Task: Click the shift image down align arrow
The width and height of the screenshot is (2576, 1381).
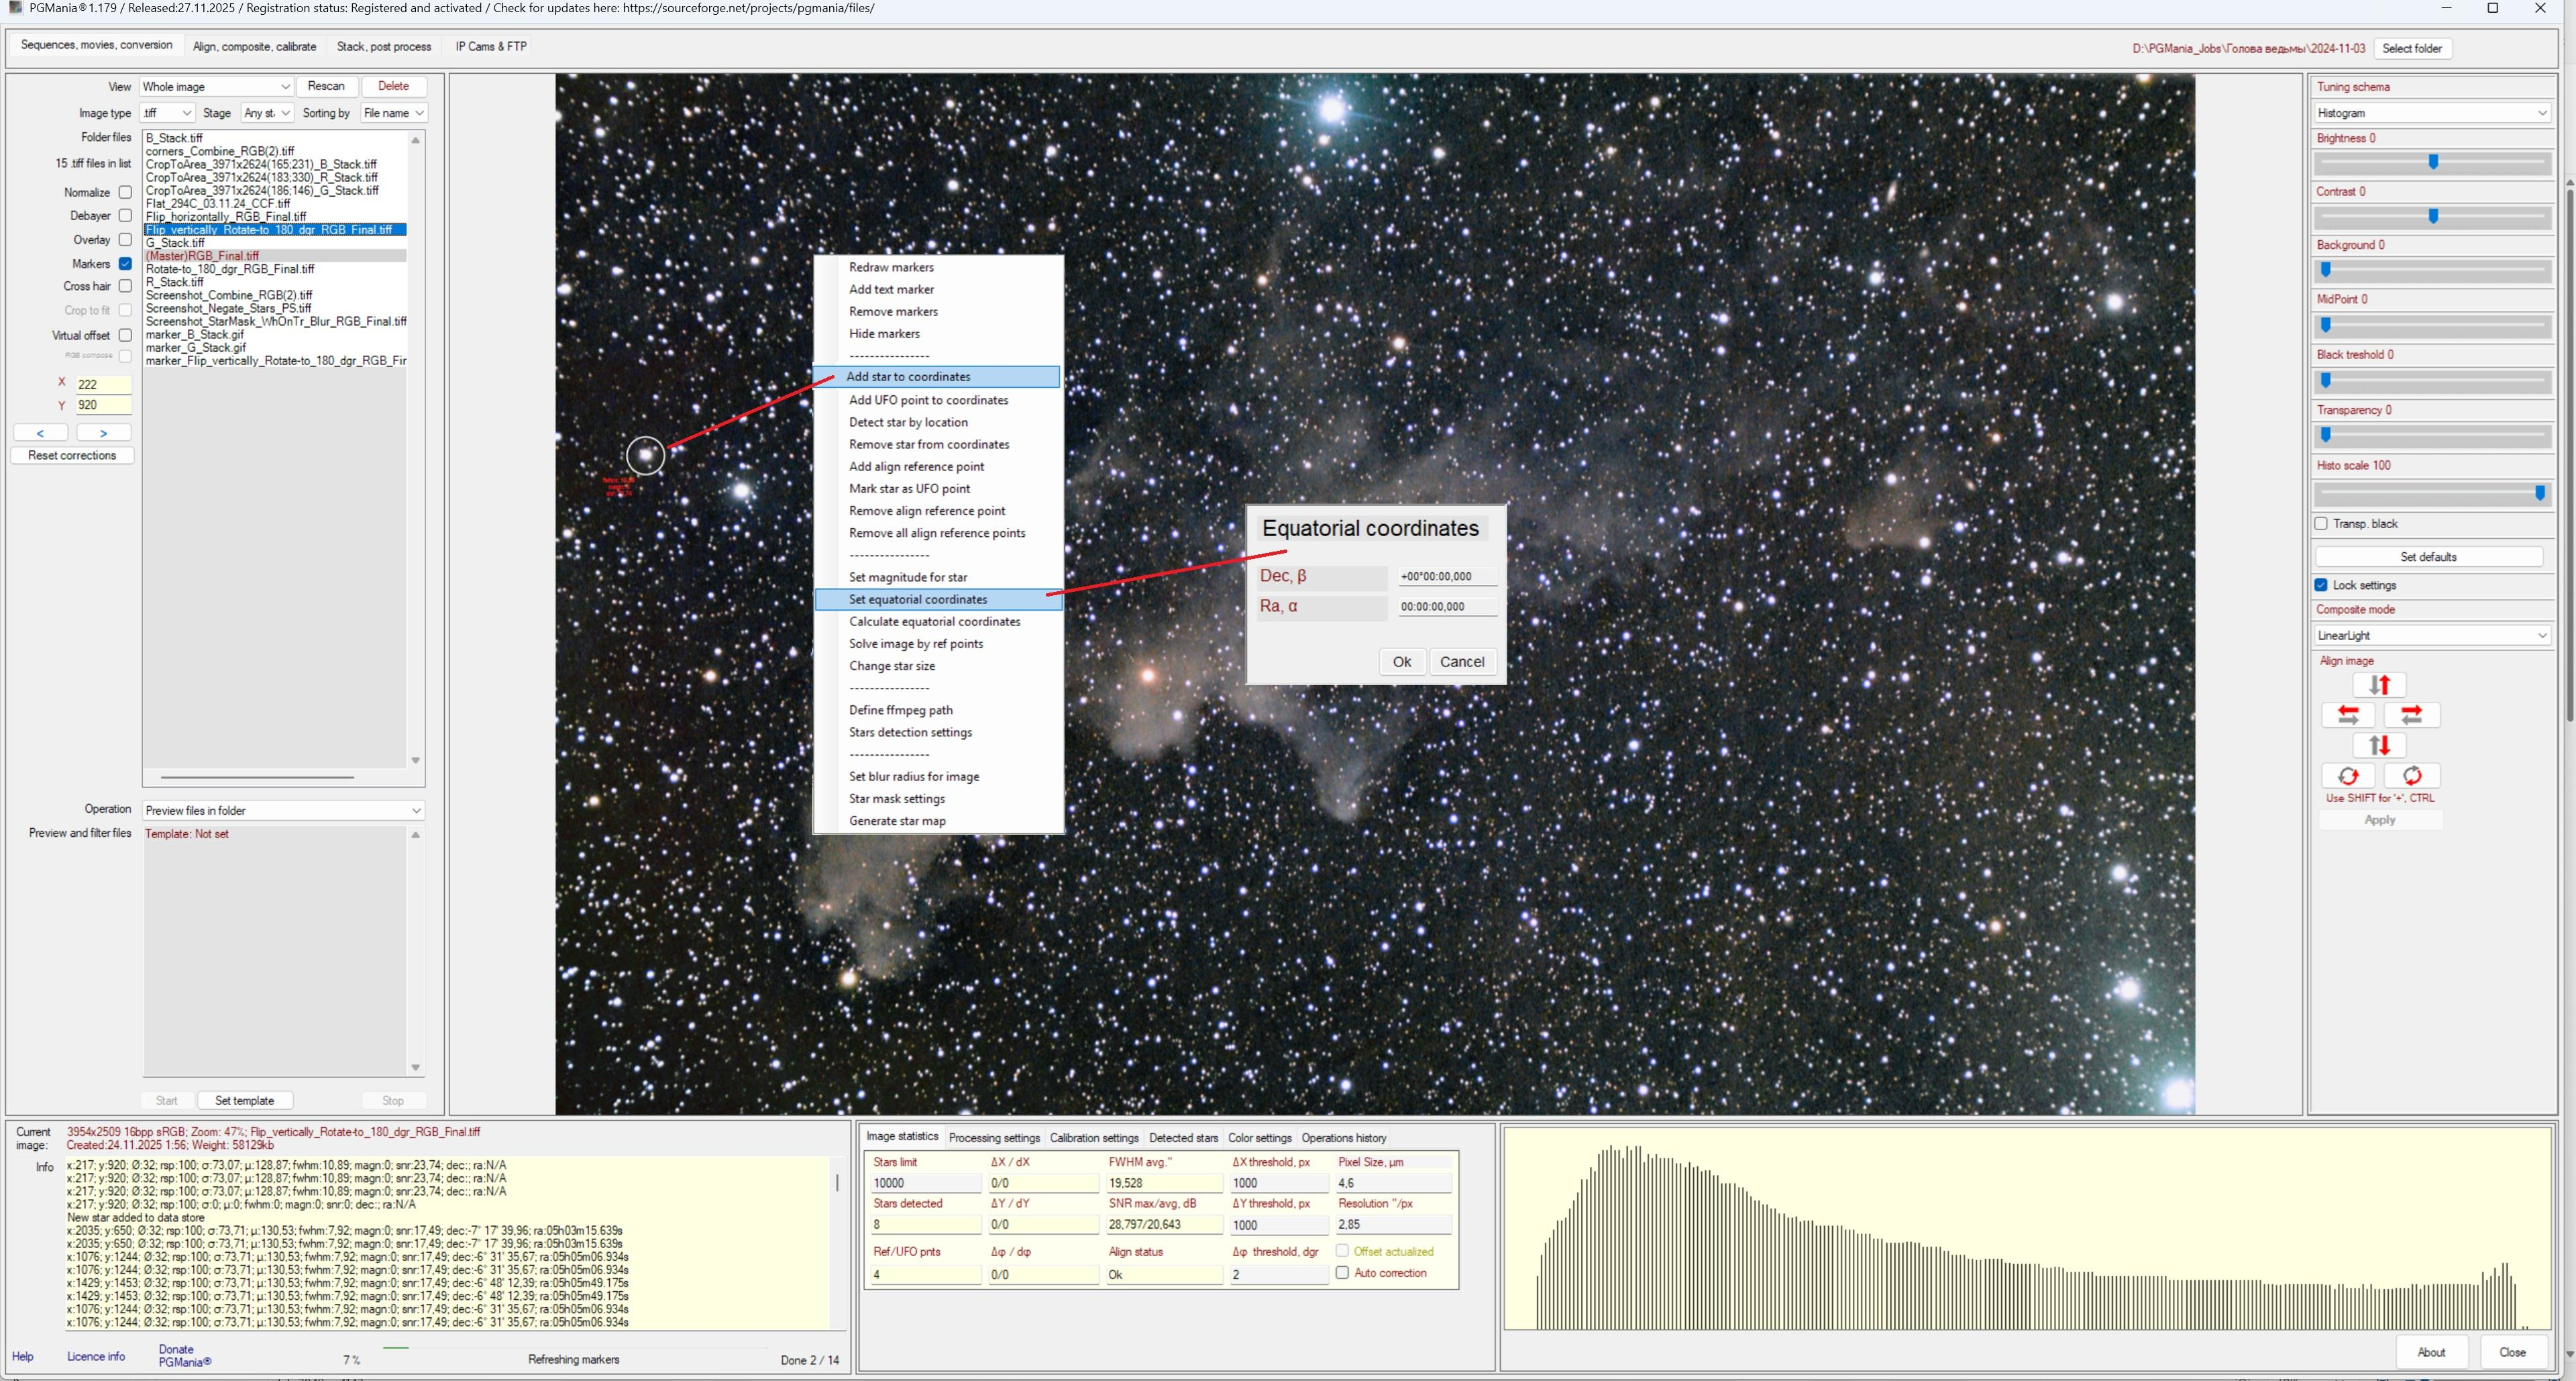Action: click(2379, 745)
